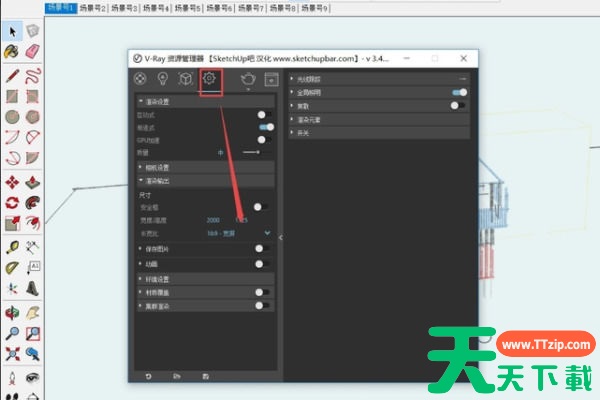Image resolution: width=600 pixels, height=400 pixels.
Task: Open the 16:9 aspect ratio dropdown
Action: 239,233
